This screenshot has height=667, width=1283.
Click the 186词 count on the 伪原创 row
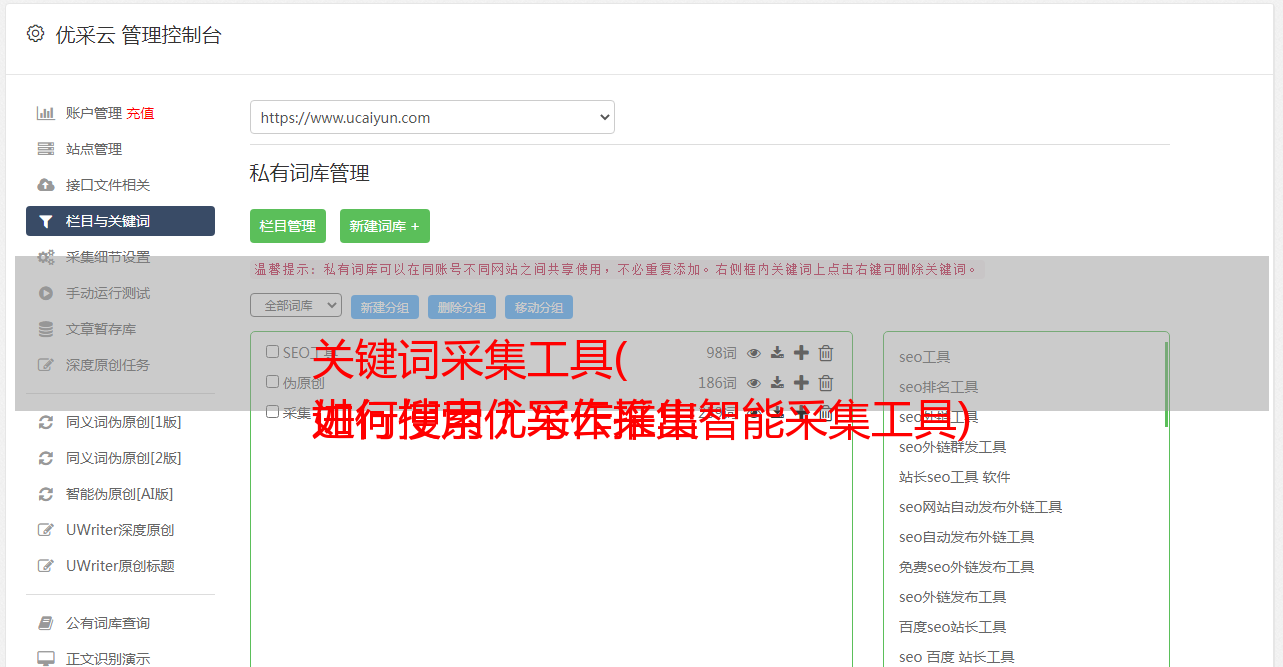tap(717, 383)
